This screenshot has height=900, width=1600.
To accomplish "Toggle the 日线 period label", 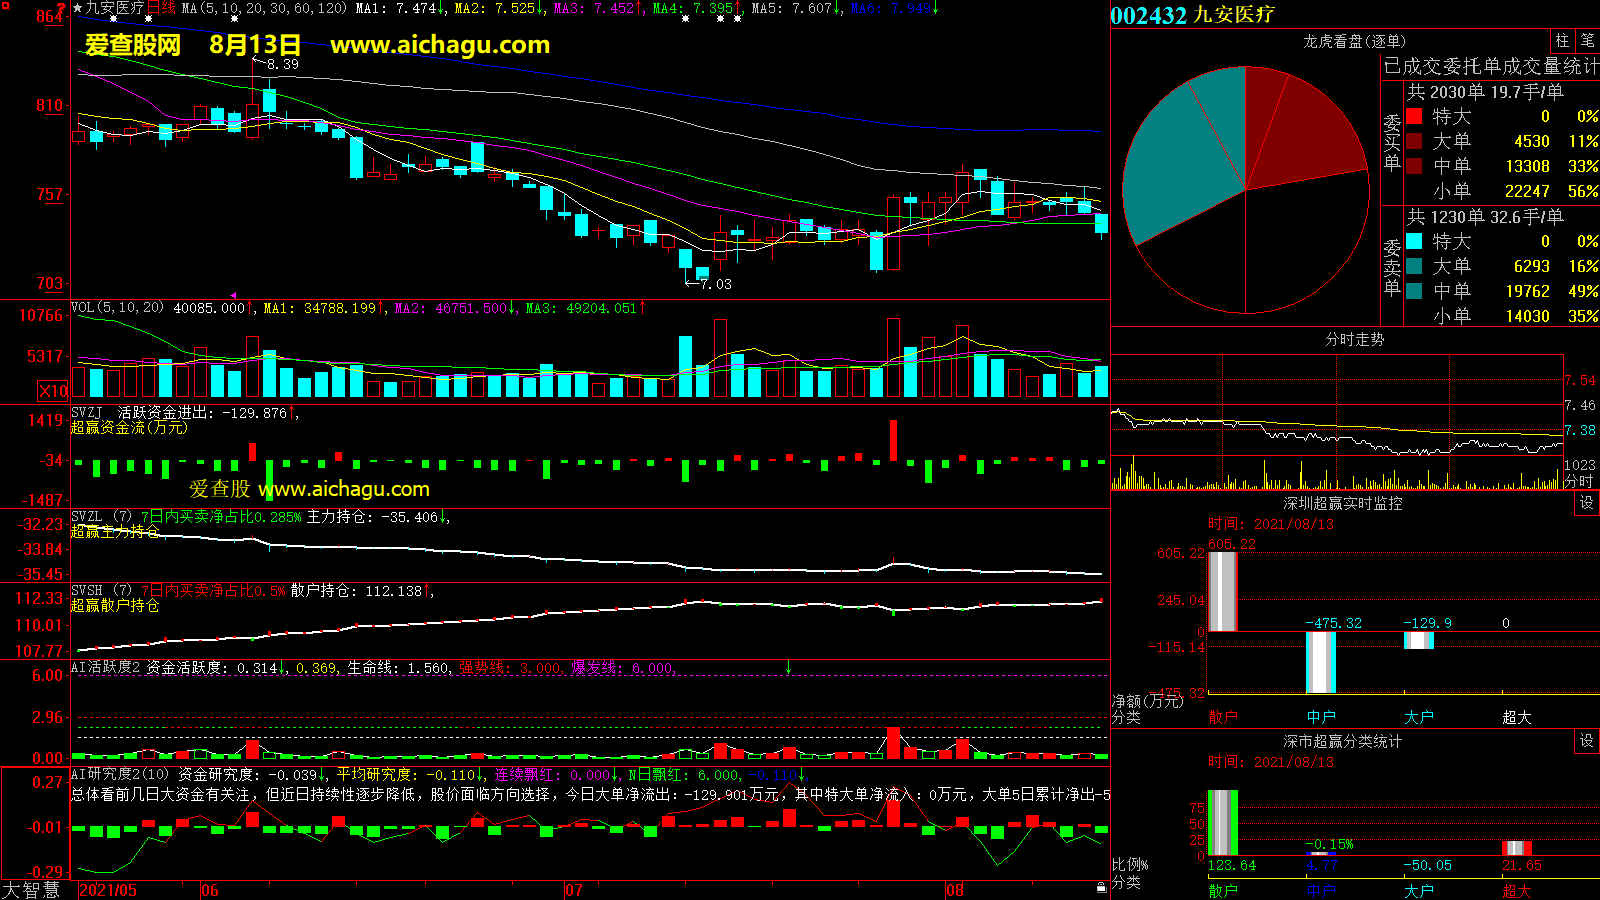I will coord(161,8).
